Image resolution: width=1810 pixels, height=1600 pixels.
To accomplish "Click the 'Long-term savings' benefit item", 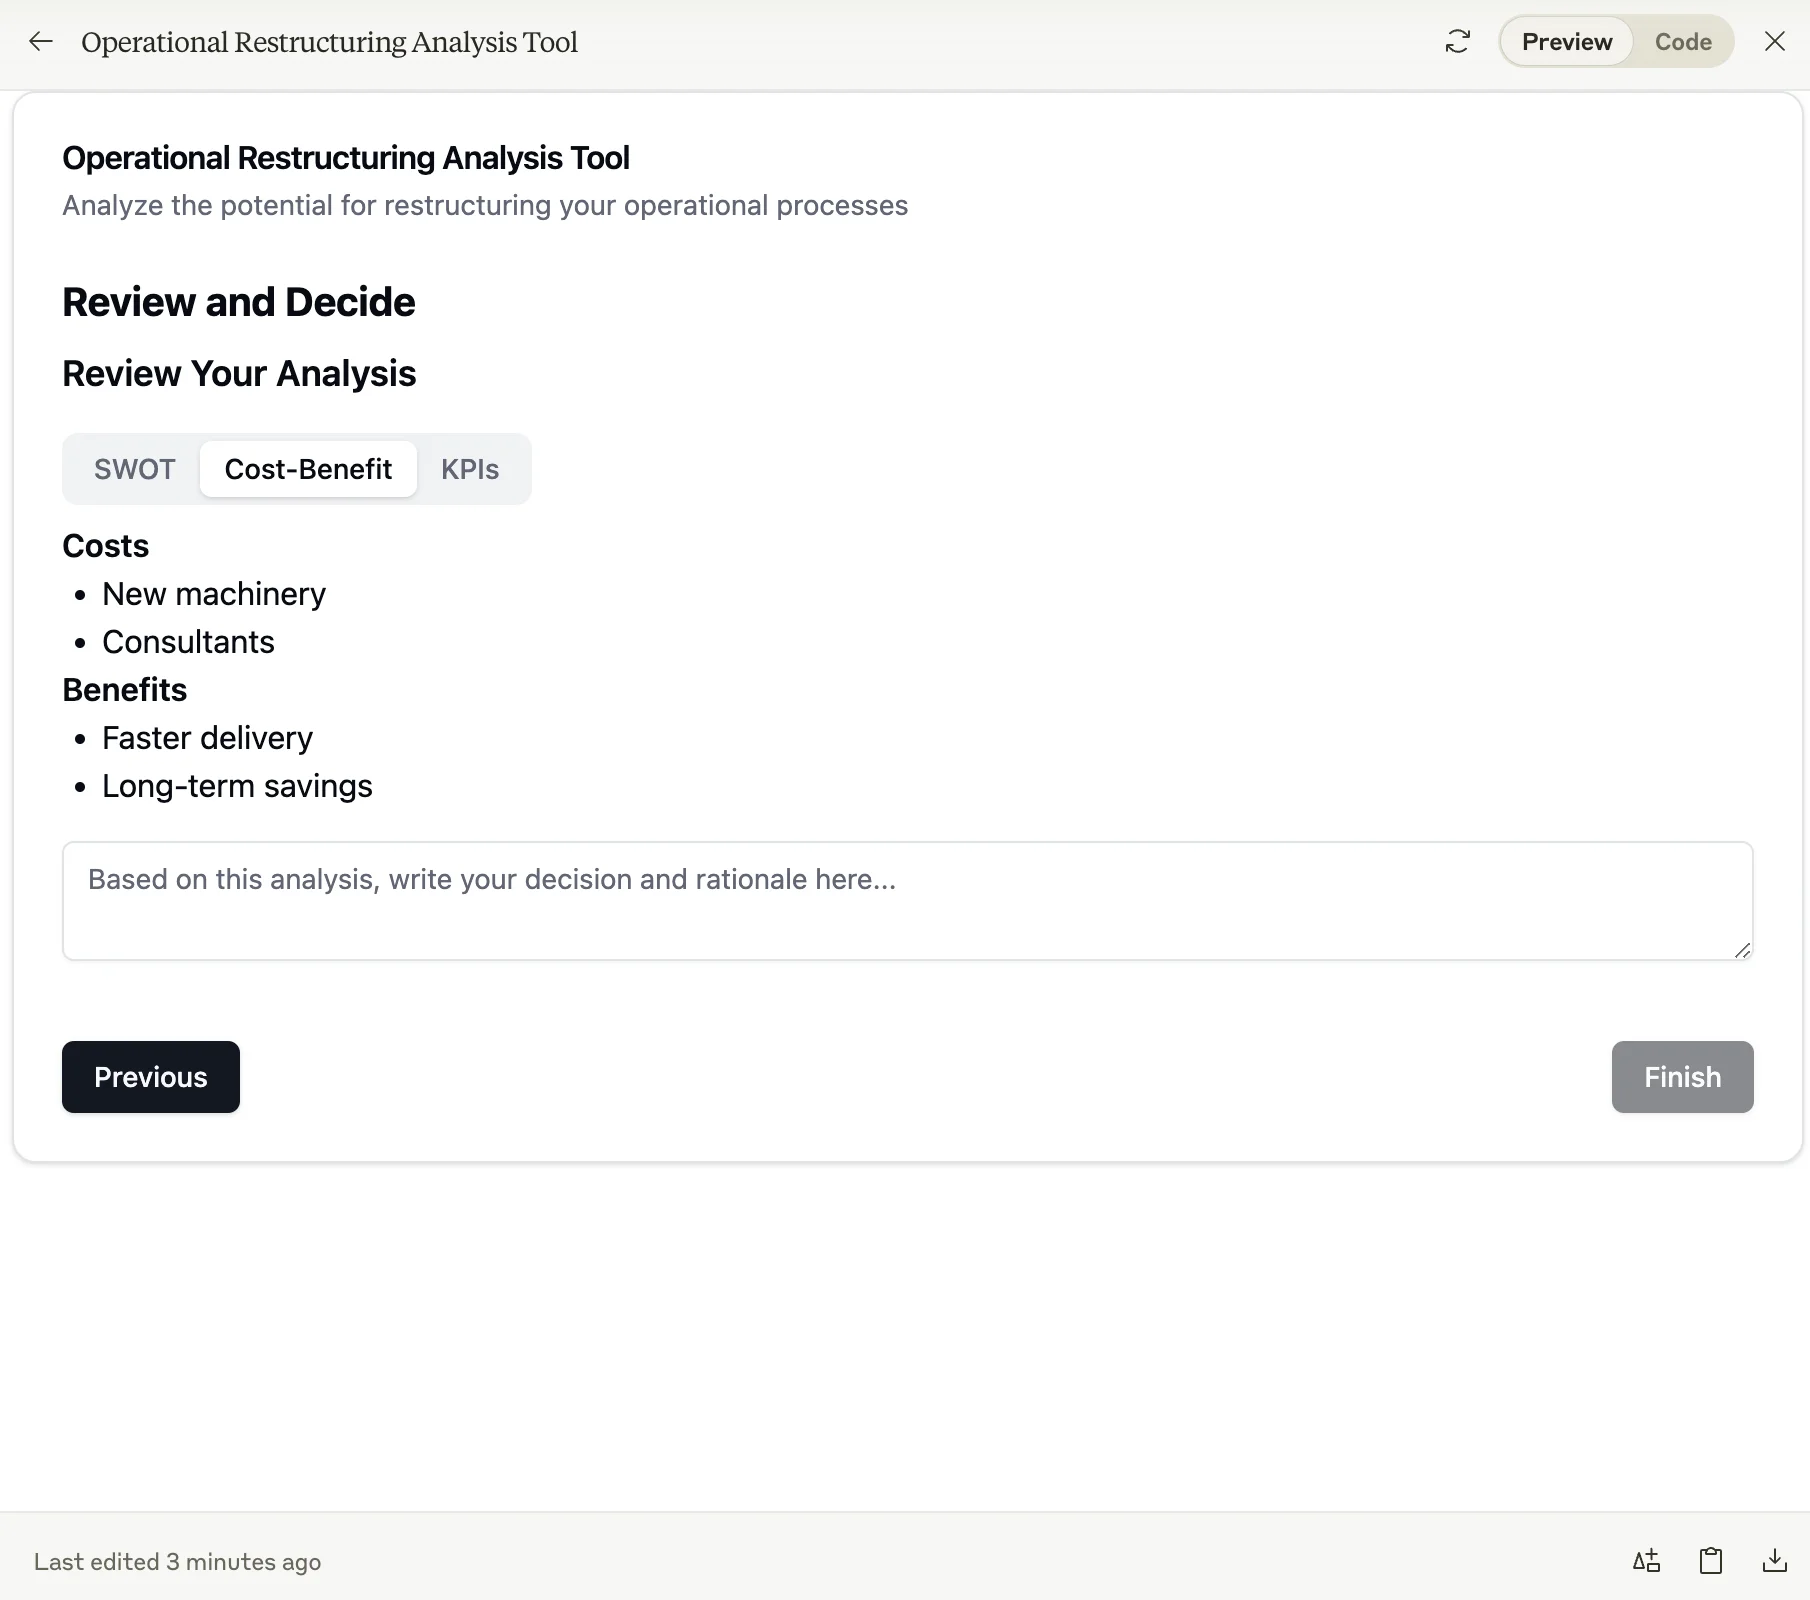I will (x=237, y=786).
